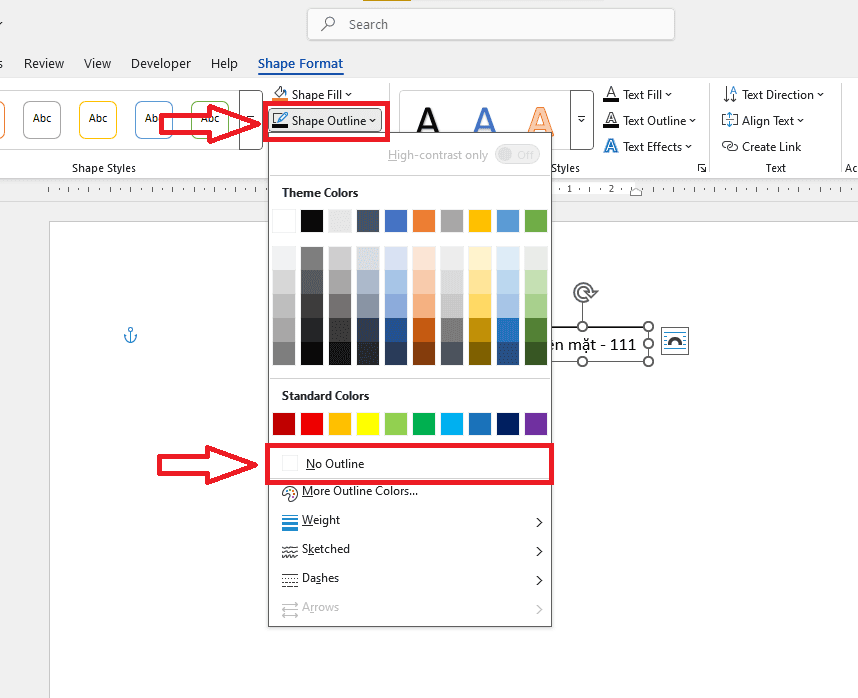The height and width of the screenshot is (698, 858).
Task: Click the Shape Fill paint bucket icon
Action: coord(279,95)
